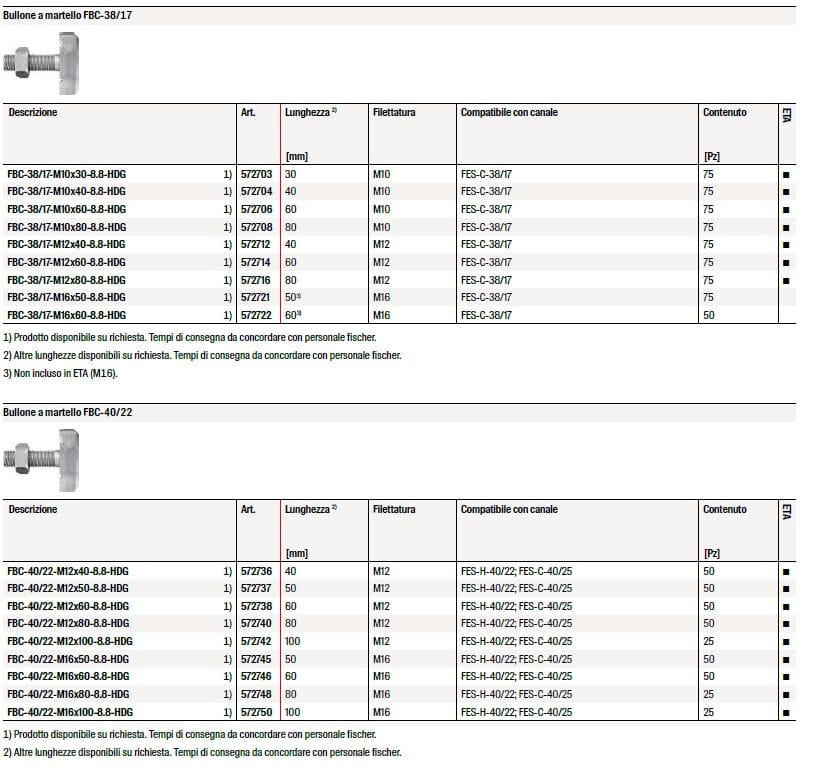Select the Lunghezza column header in the first table
Image resolution: width=815 pixels, height=772 pixels.
point(309,112)
